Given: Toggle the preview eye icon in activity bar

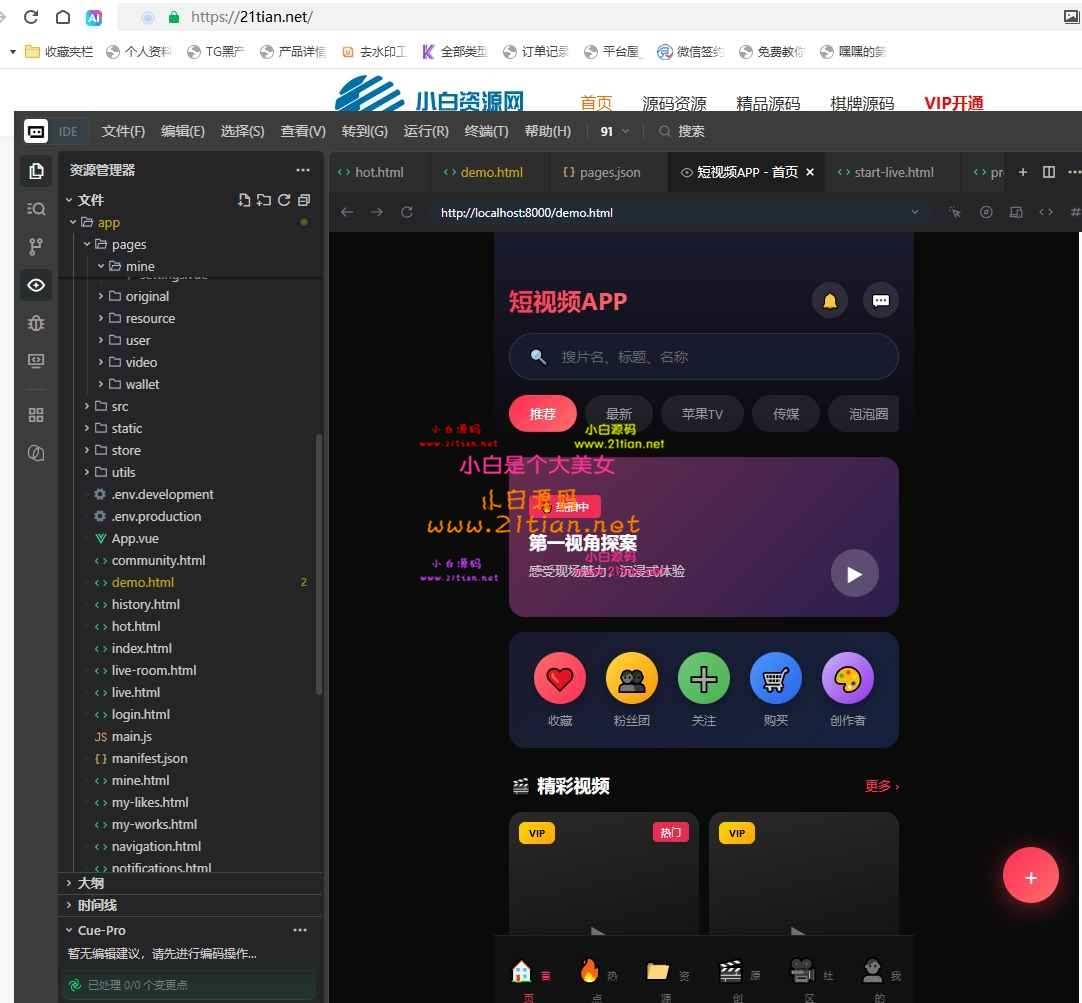Looking at the screenshot, I should [x=36, y=285].
